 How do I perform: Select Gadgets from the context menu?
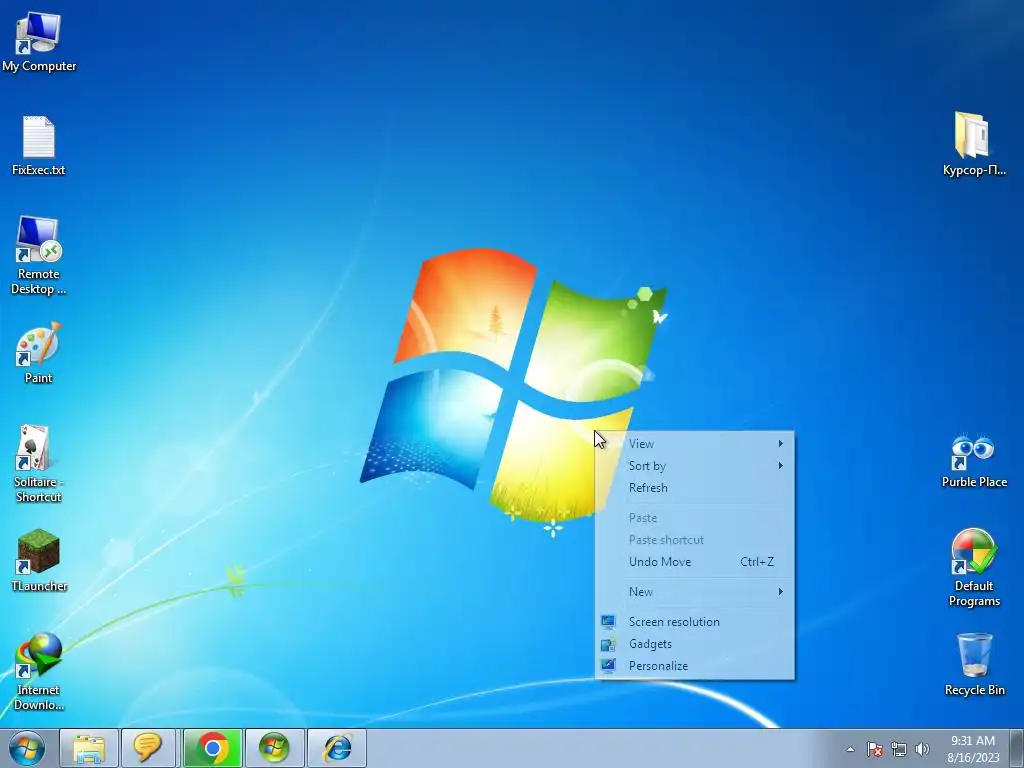click(695, 644)
